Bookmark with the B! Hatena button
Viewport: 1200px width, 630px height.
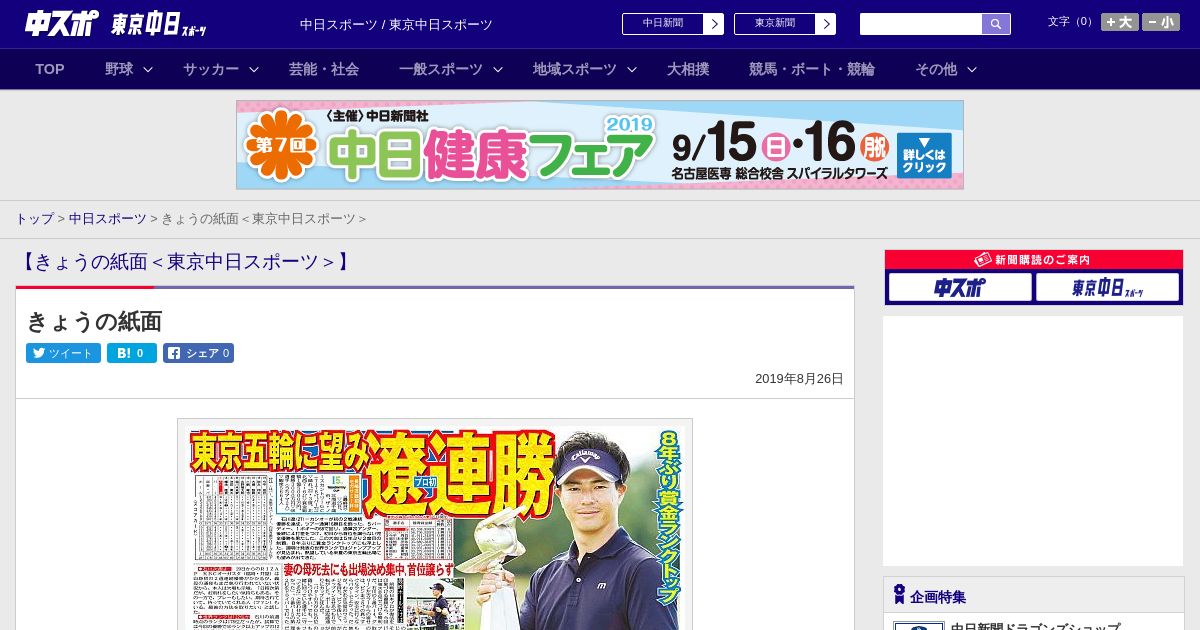coord(132,353)
